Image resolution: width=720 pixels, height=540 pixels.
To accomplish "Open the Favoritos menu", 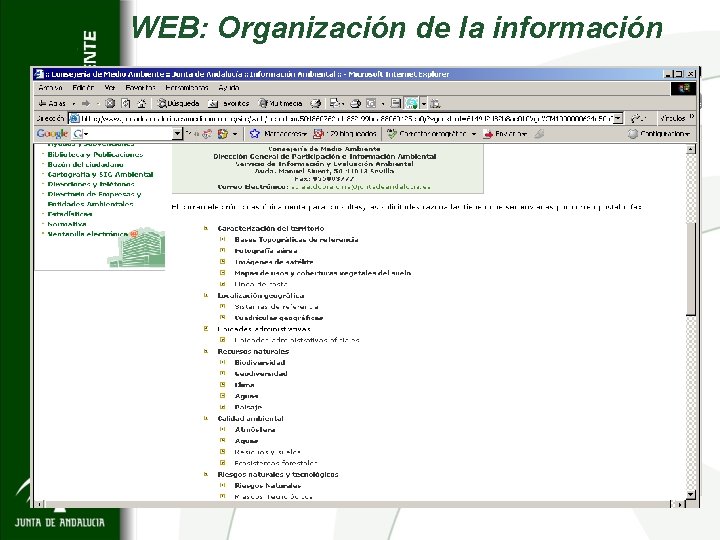I will coord(140,88).
